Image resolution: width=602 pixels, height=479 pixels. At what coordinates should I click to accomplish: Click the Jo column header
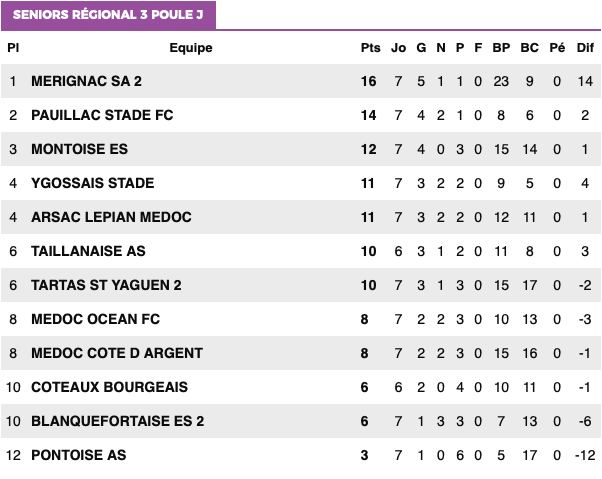[399, 48]
